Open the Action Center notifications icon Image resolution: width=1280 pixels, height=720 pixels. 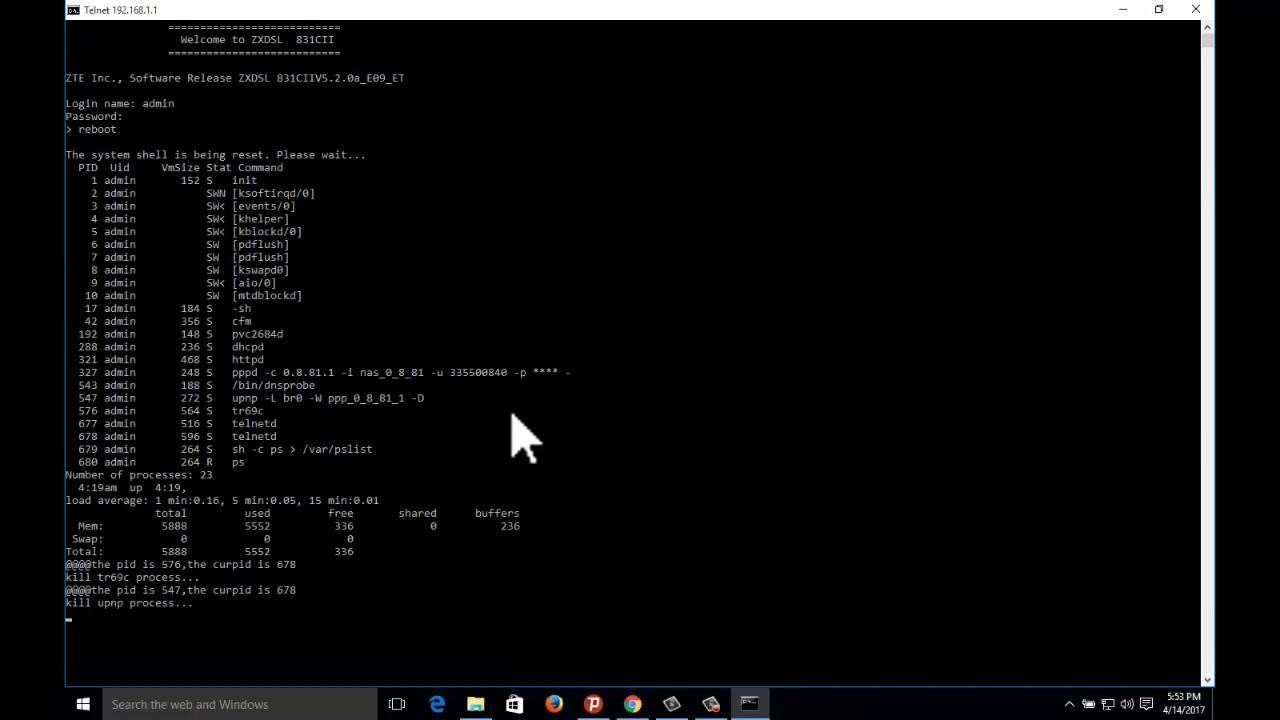(x=1146, y=704)
